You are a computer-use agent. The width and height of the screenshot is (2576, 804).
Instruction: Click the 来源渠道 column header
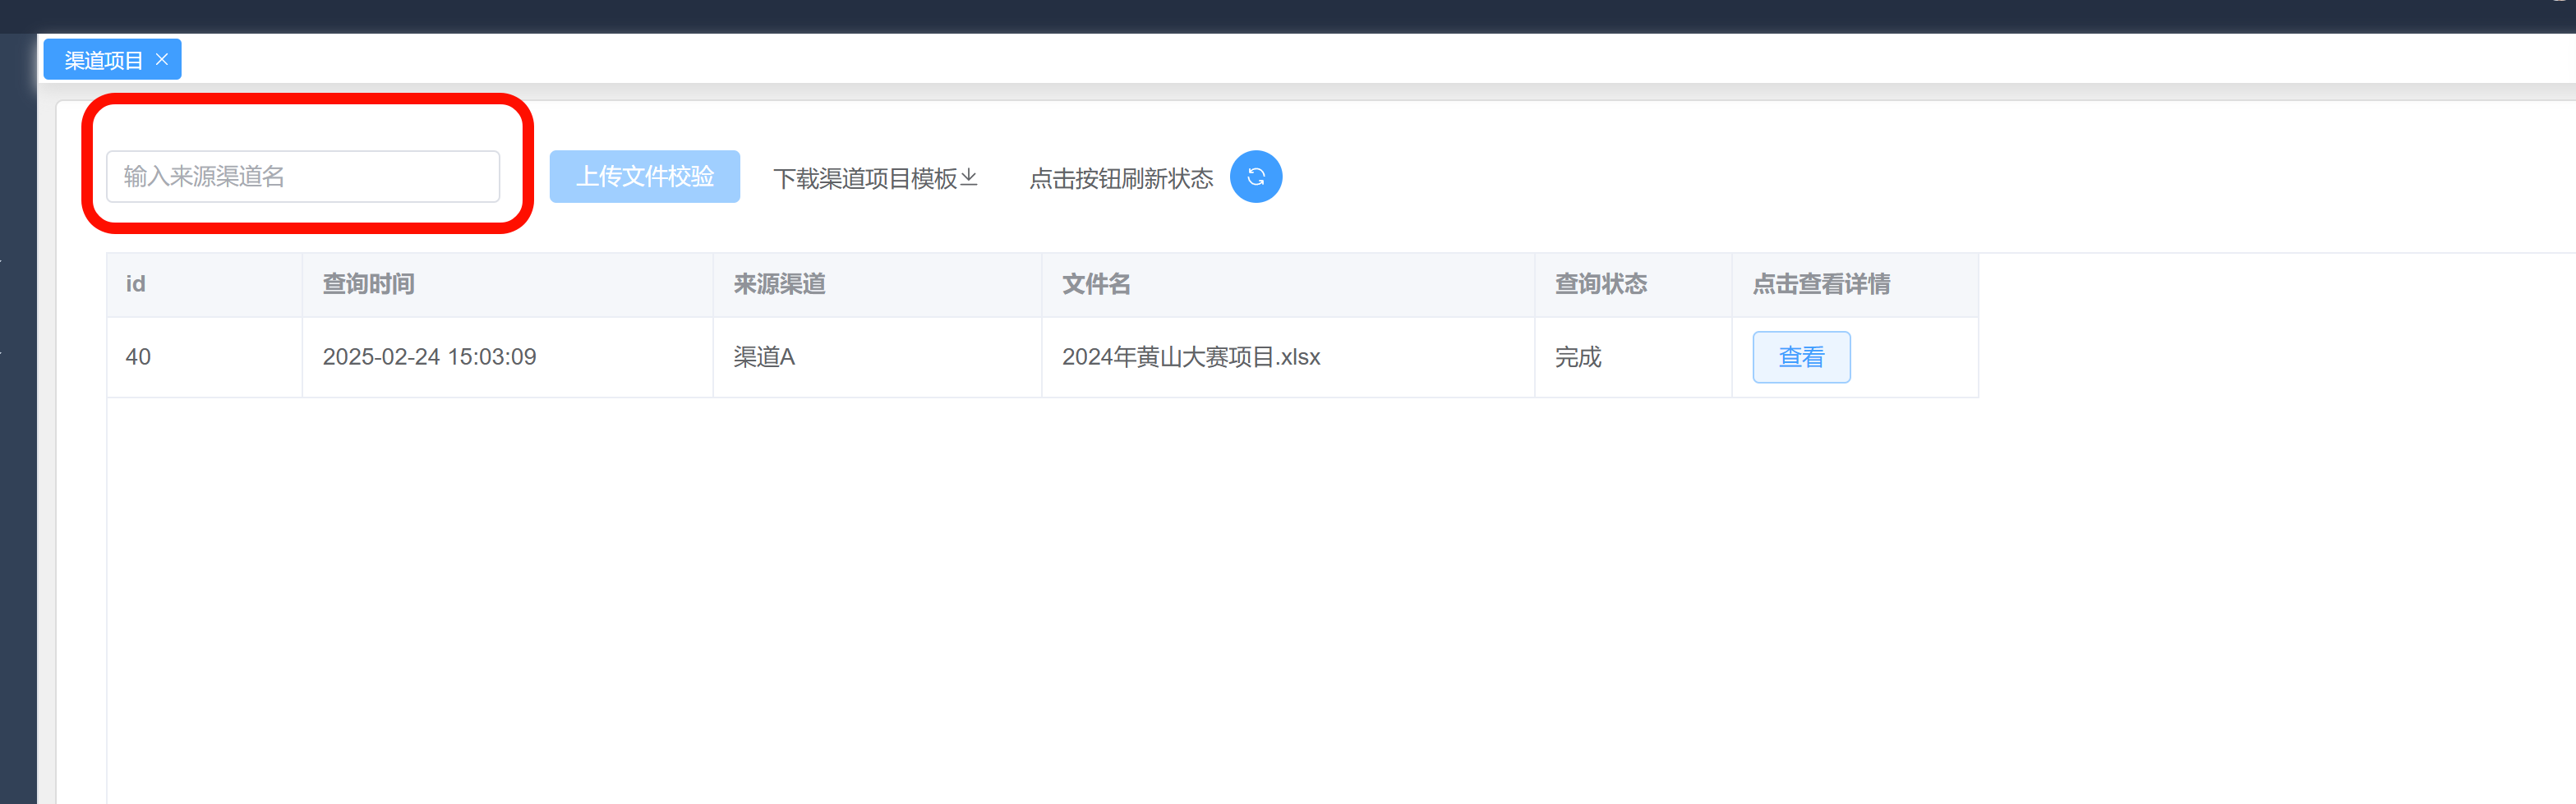click(x=779, y=284)
